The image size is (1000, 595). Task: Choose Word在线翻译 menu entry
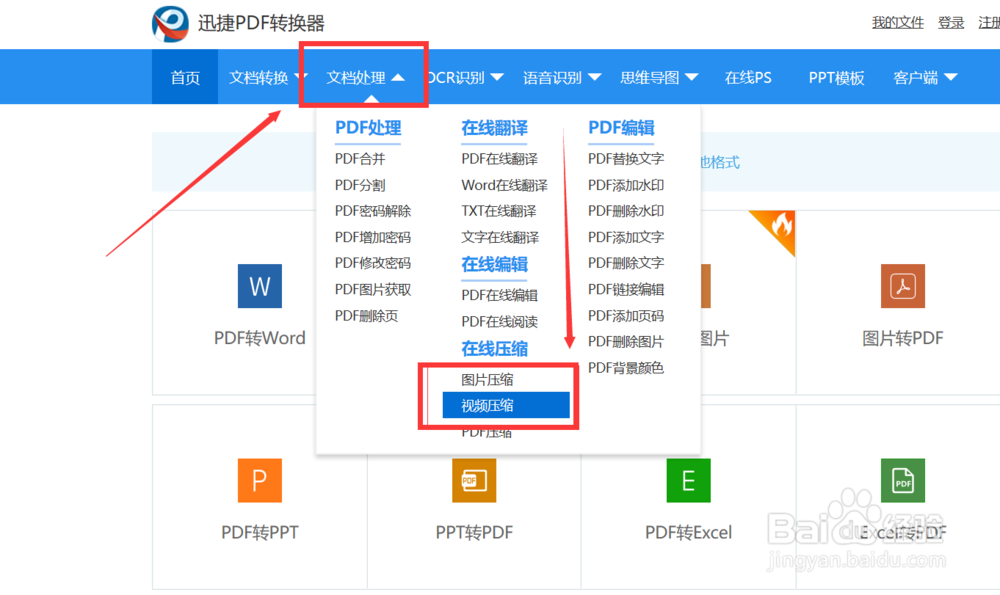tap(504, 185)
